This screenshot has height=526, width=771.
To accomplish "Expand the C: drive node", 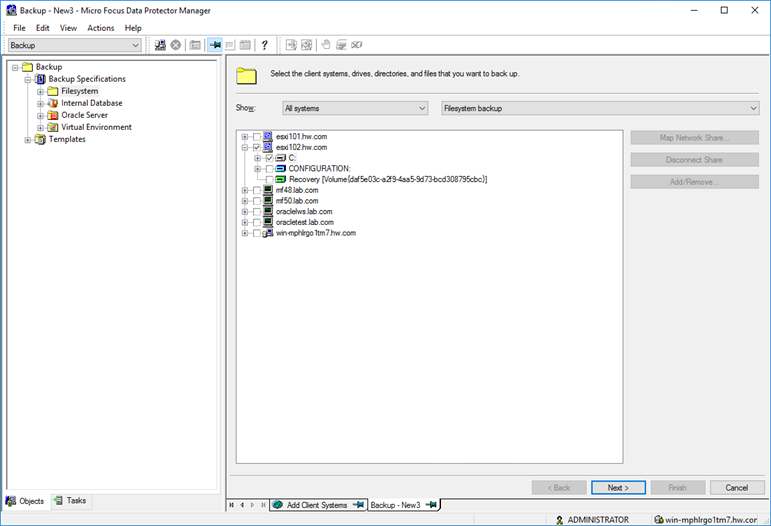I will (x=257, y=158).
